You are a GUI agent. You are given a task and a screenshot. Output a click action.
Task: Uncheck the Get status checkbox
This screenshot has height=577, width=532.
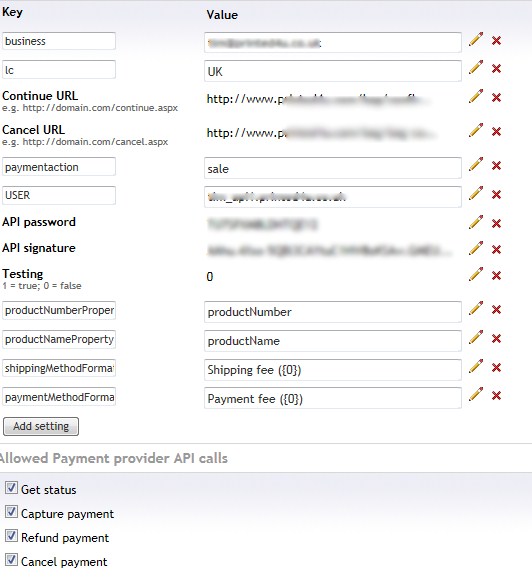11,488
